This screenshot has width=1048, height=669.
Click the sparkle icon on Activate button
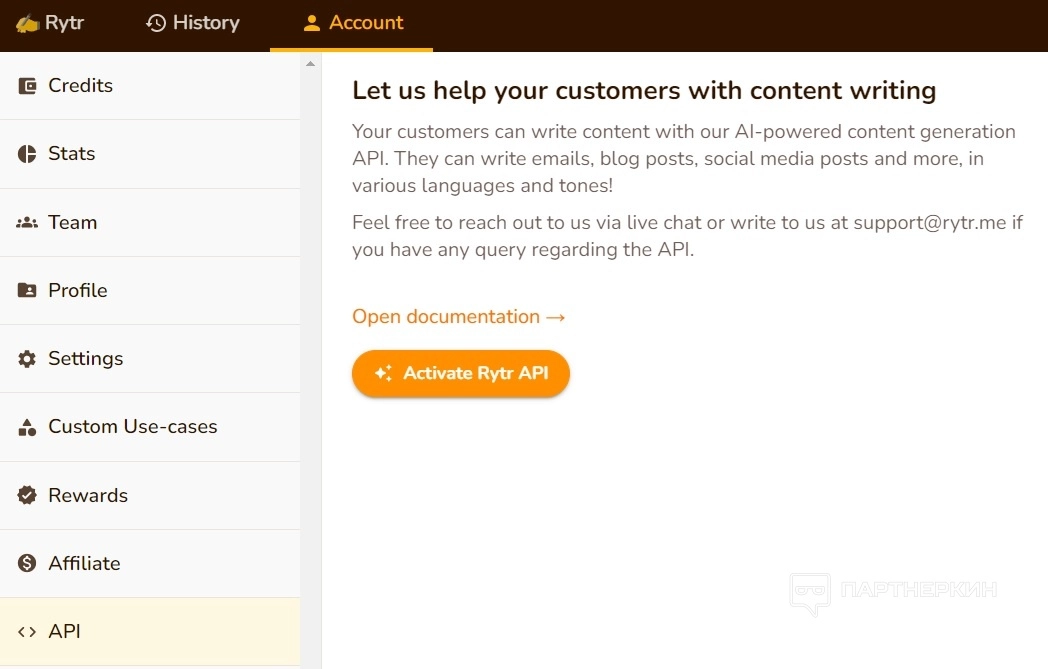point(383,373)
